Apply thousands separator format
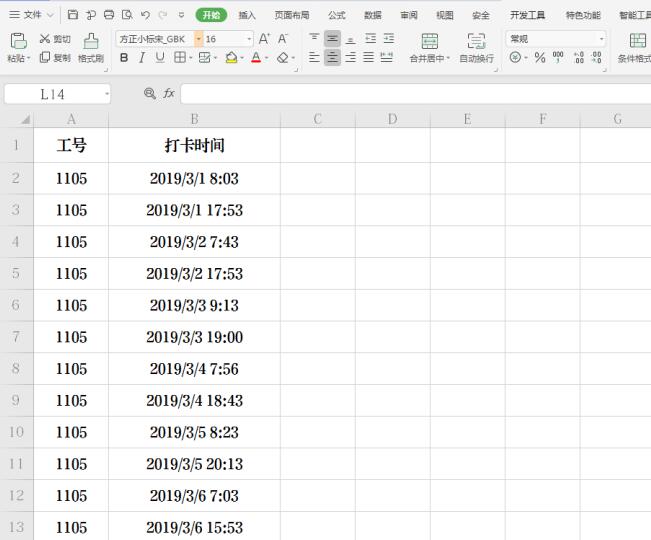The height and width of the screenshot is (540, 651). 558,57
